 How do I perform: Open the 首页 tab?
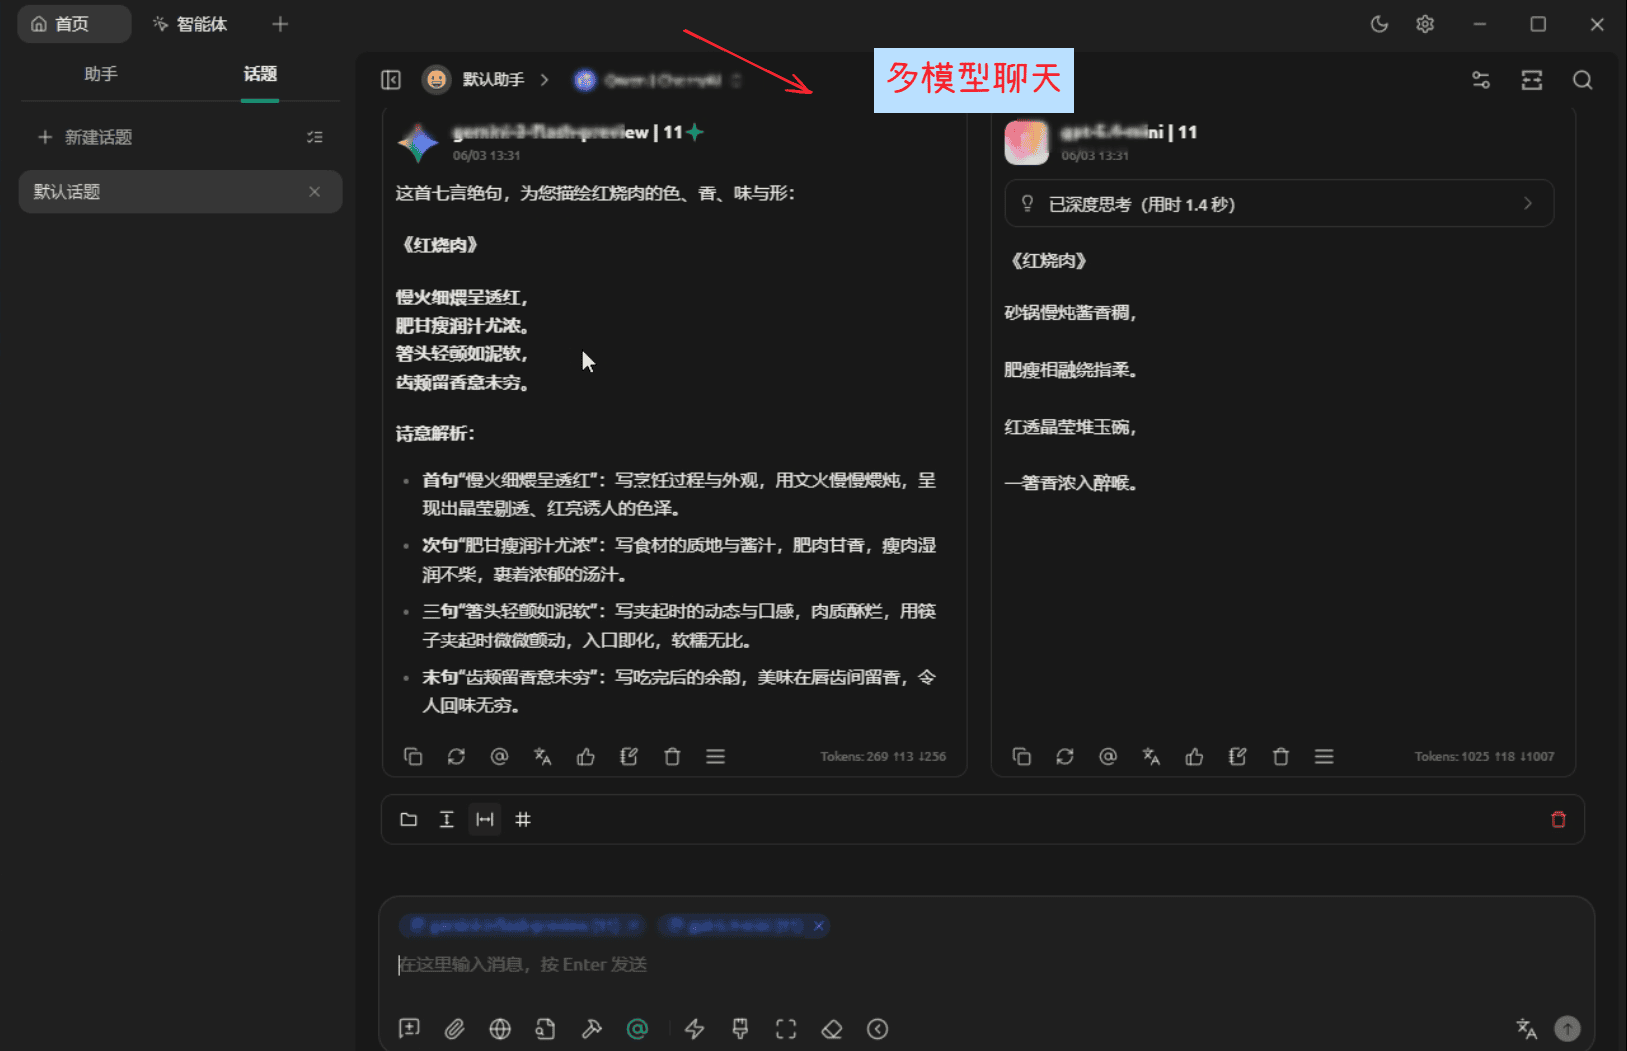coord(74,24)
